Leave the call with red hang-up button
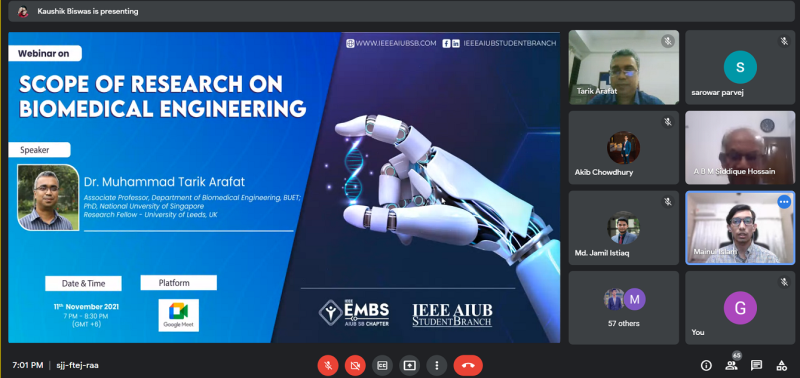The height and width of the screenshot is (378, 800). (468, 366)
